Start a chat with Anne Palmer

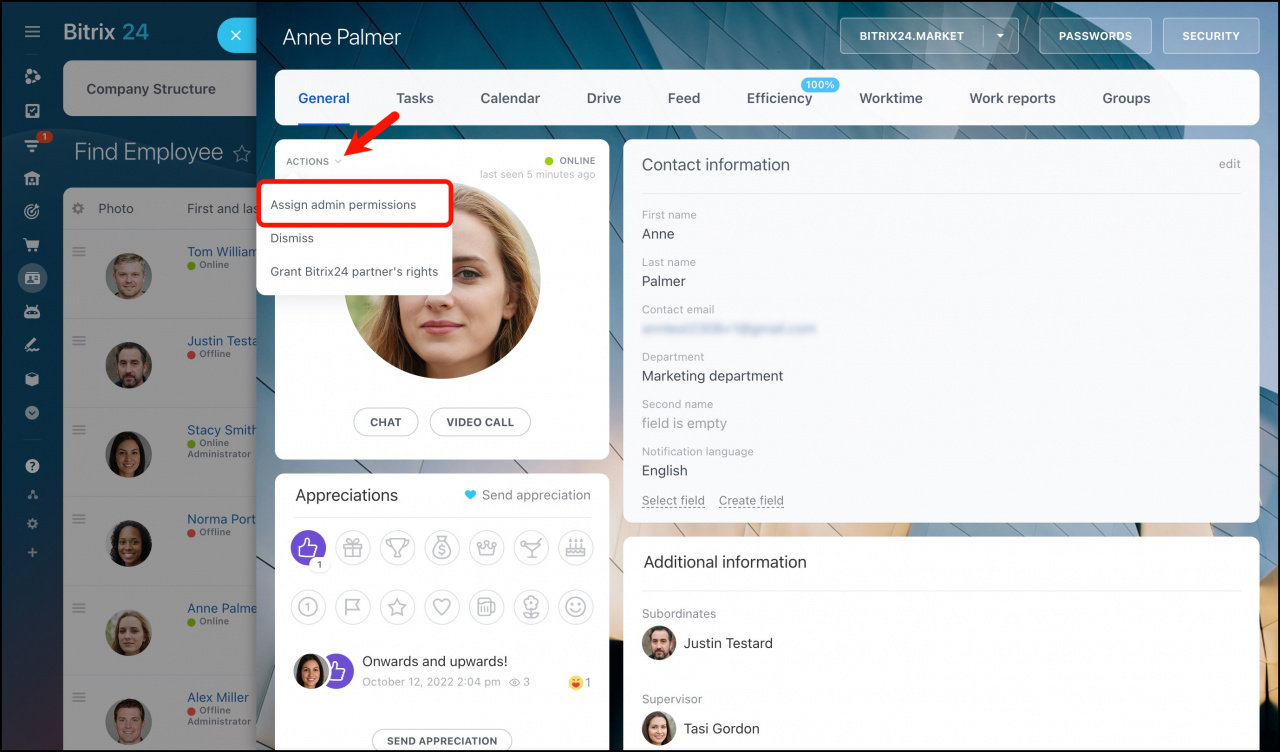point(386,422)
